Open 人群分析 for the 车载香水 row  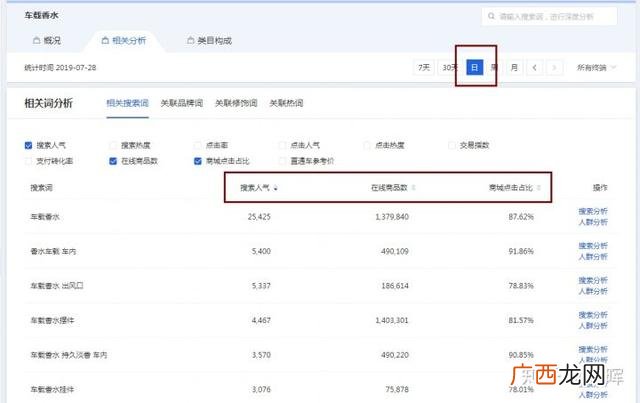593,222
